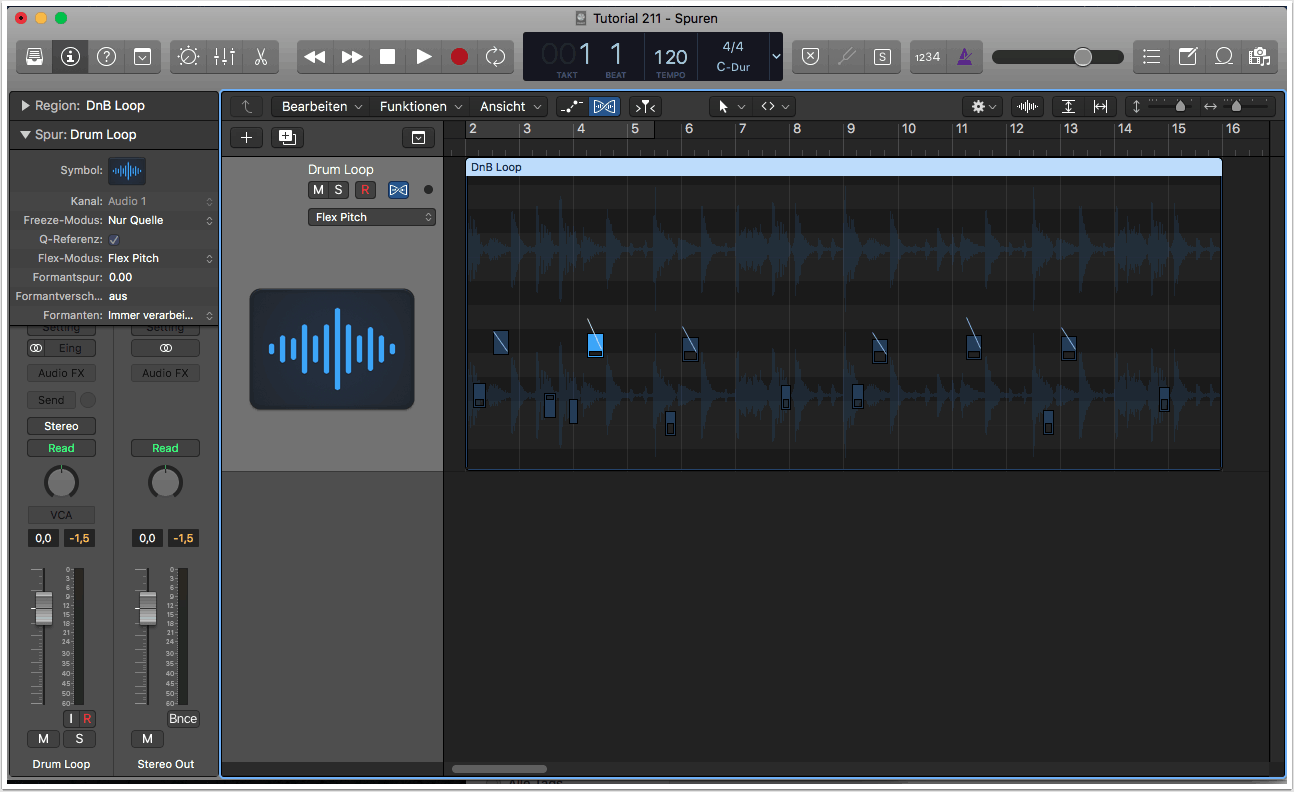Click the Bnce button on Stereo Out
Screen dimensions: 1294x792
(183, 718)
